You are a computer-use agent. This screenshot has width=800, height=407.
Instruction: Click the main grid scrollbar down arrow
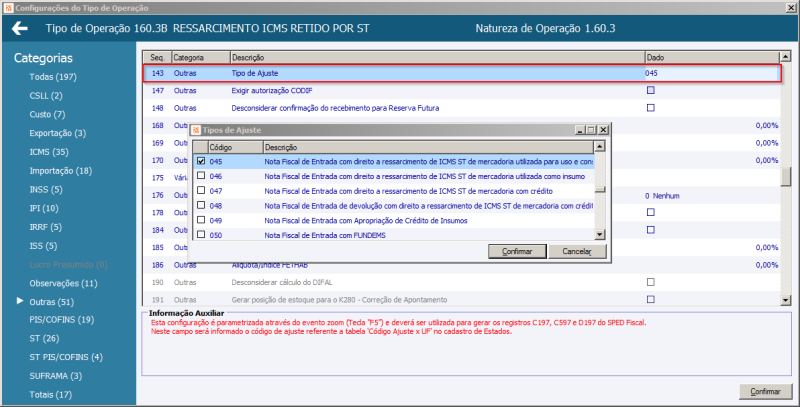tap(786, 300)
